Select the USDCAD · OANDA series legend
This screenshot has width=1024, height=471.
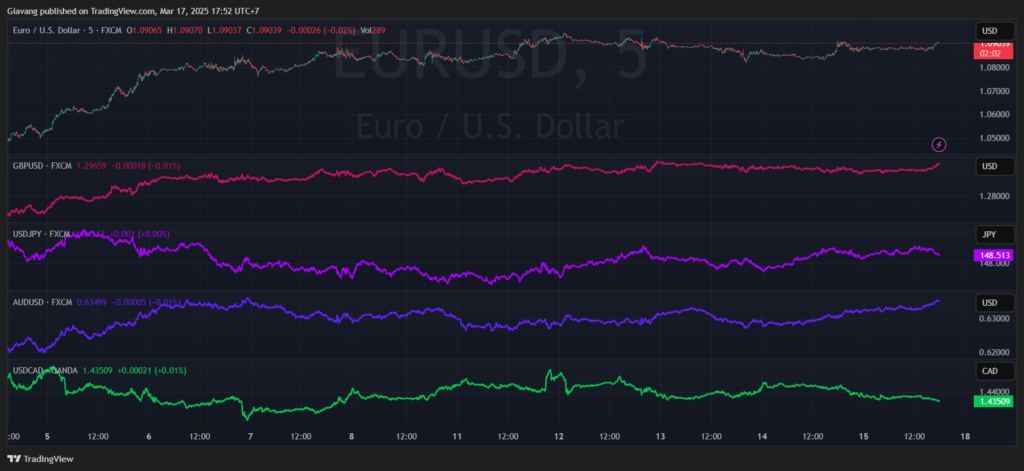click(x=45, y=370)
